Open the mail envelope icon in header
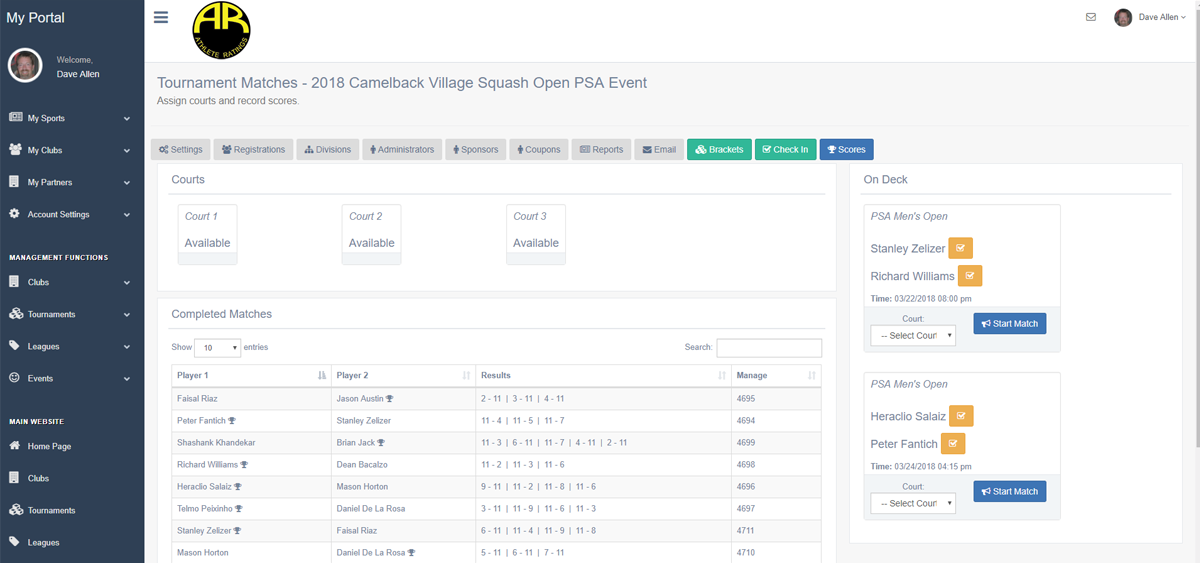The width and height of the screenshot is (1200, 563). [x=1091, y=17]
